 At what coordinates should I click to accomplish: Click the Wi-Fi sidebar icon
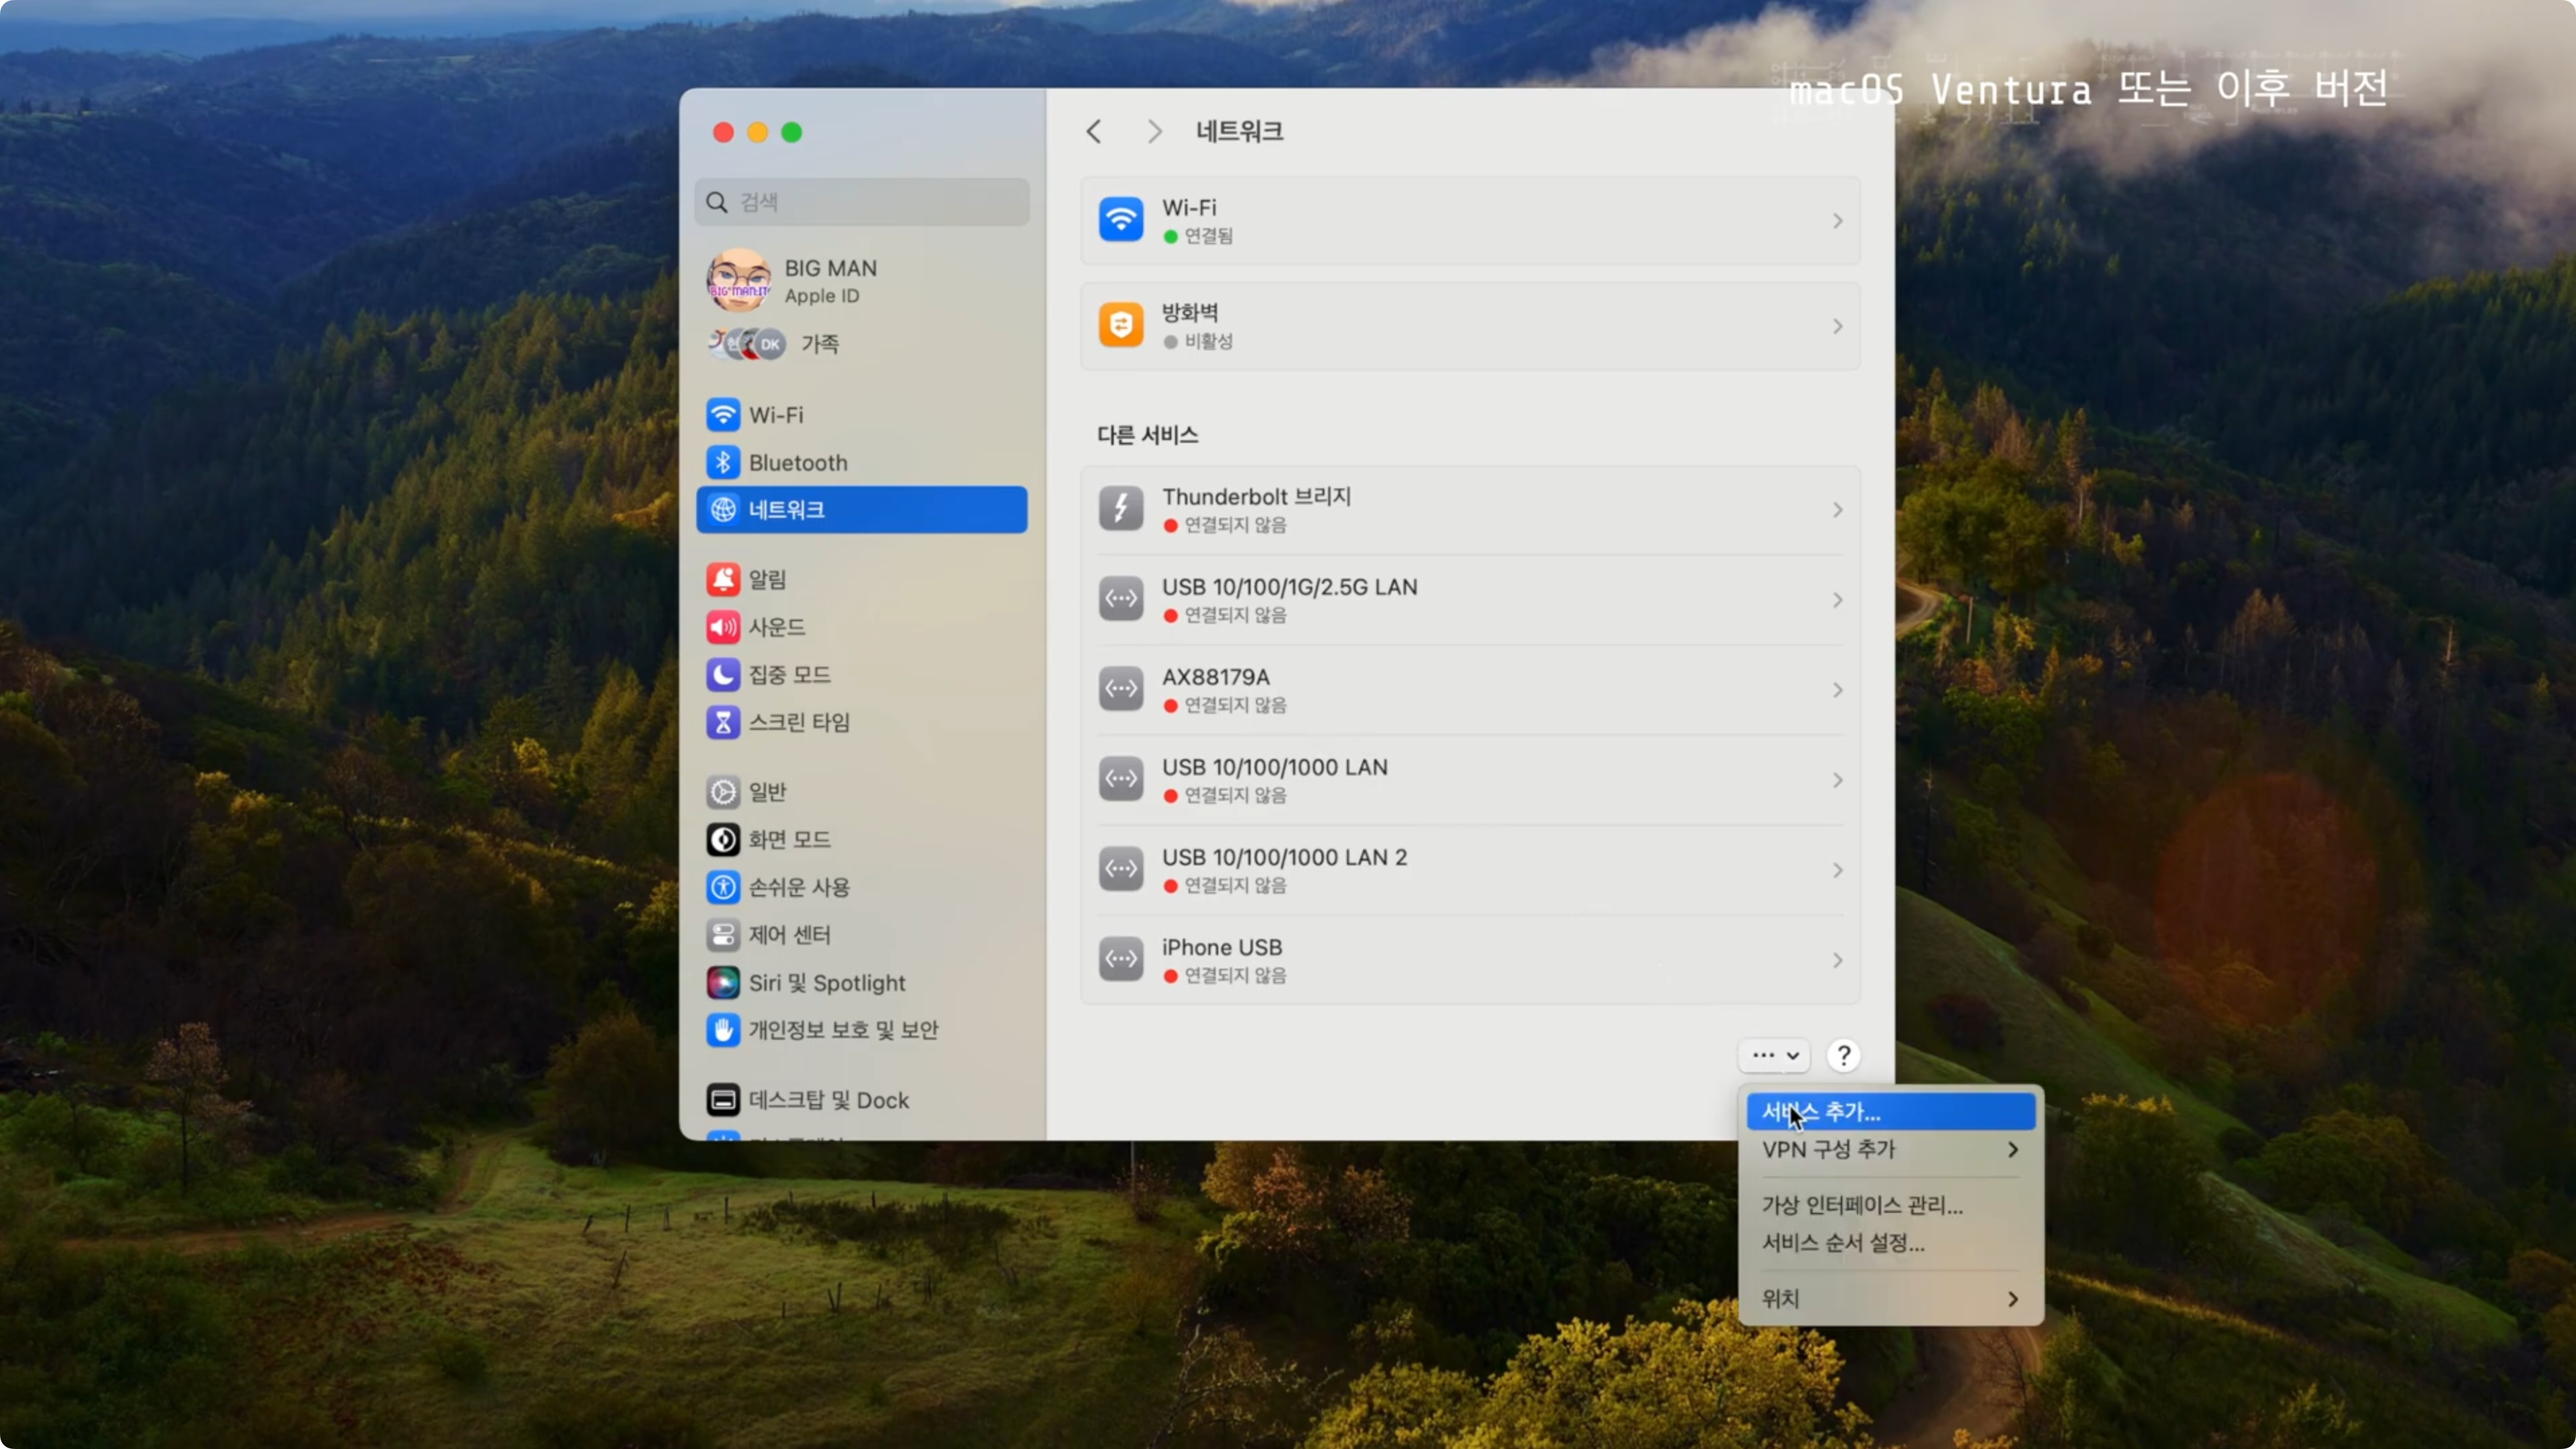[x=723, y=414]
